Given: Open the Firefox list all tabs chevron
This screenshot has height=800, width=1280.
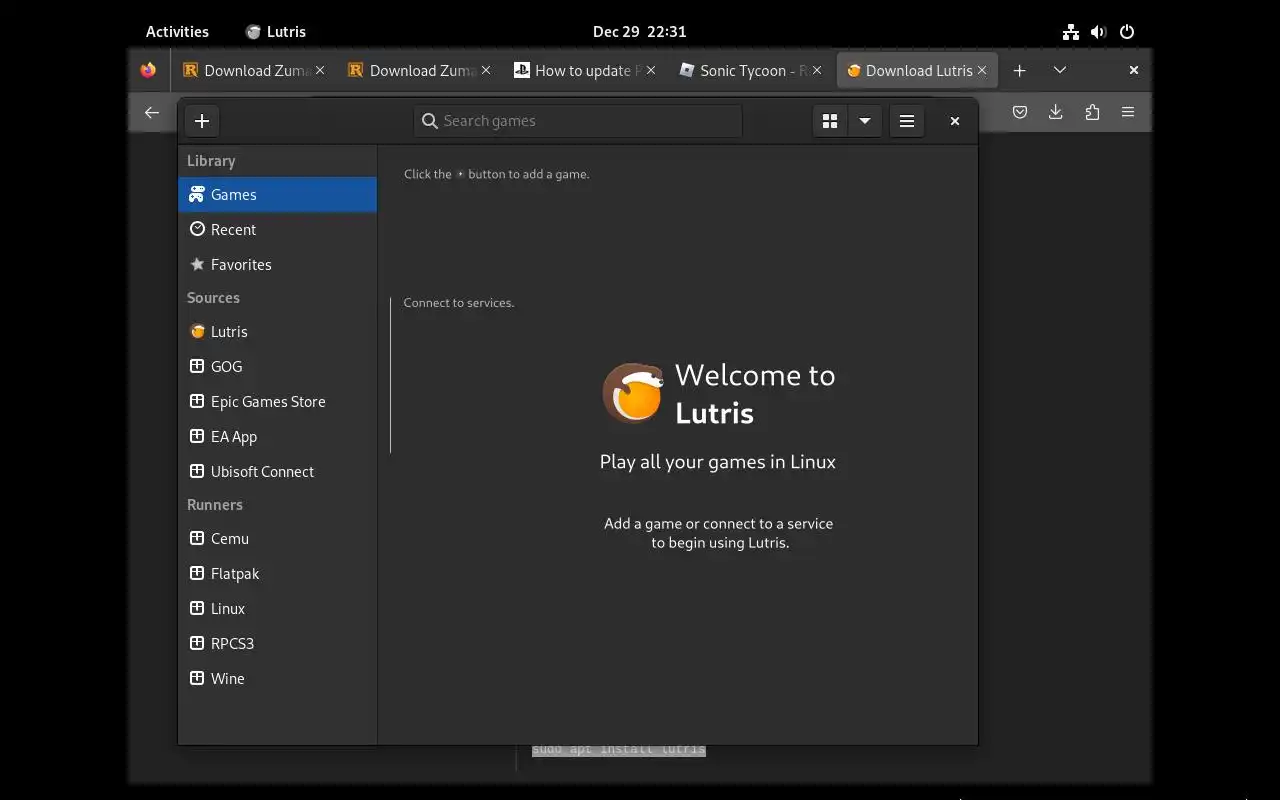Looking at the screenshot, I should click(x=1060, y=71).
